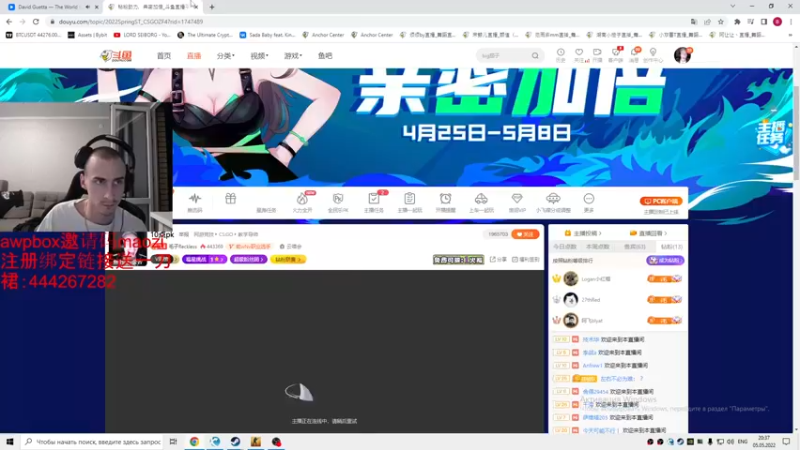
Task: Open the 直播回看 link in side panel
Action: coord(648,233)
